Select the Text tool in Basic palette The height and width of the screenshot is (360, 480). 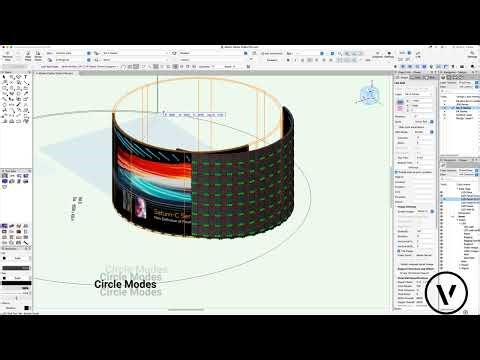coord(26,77)
